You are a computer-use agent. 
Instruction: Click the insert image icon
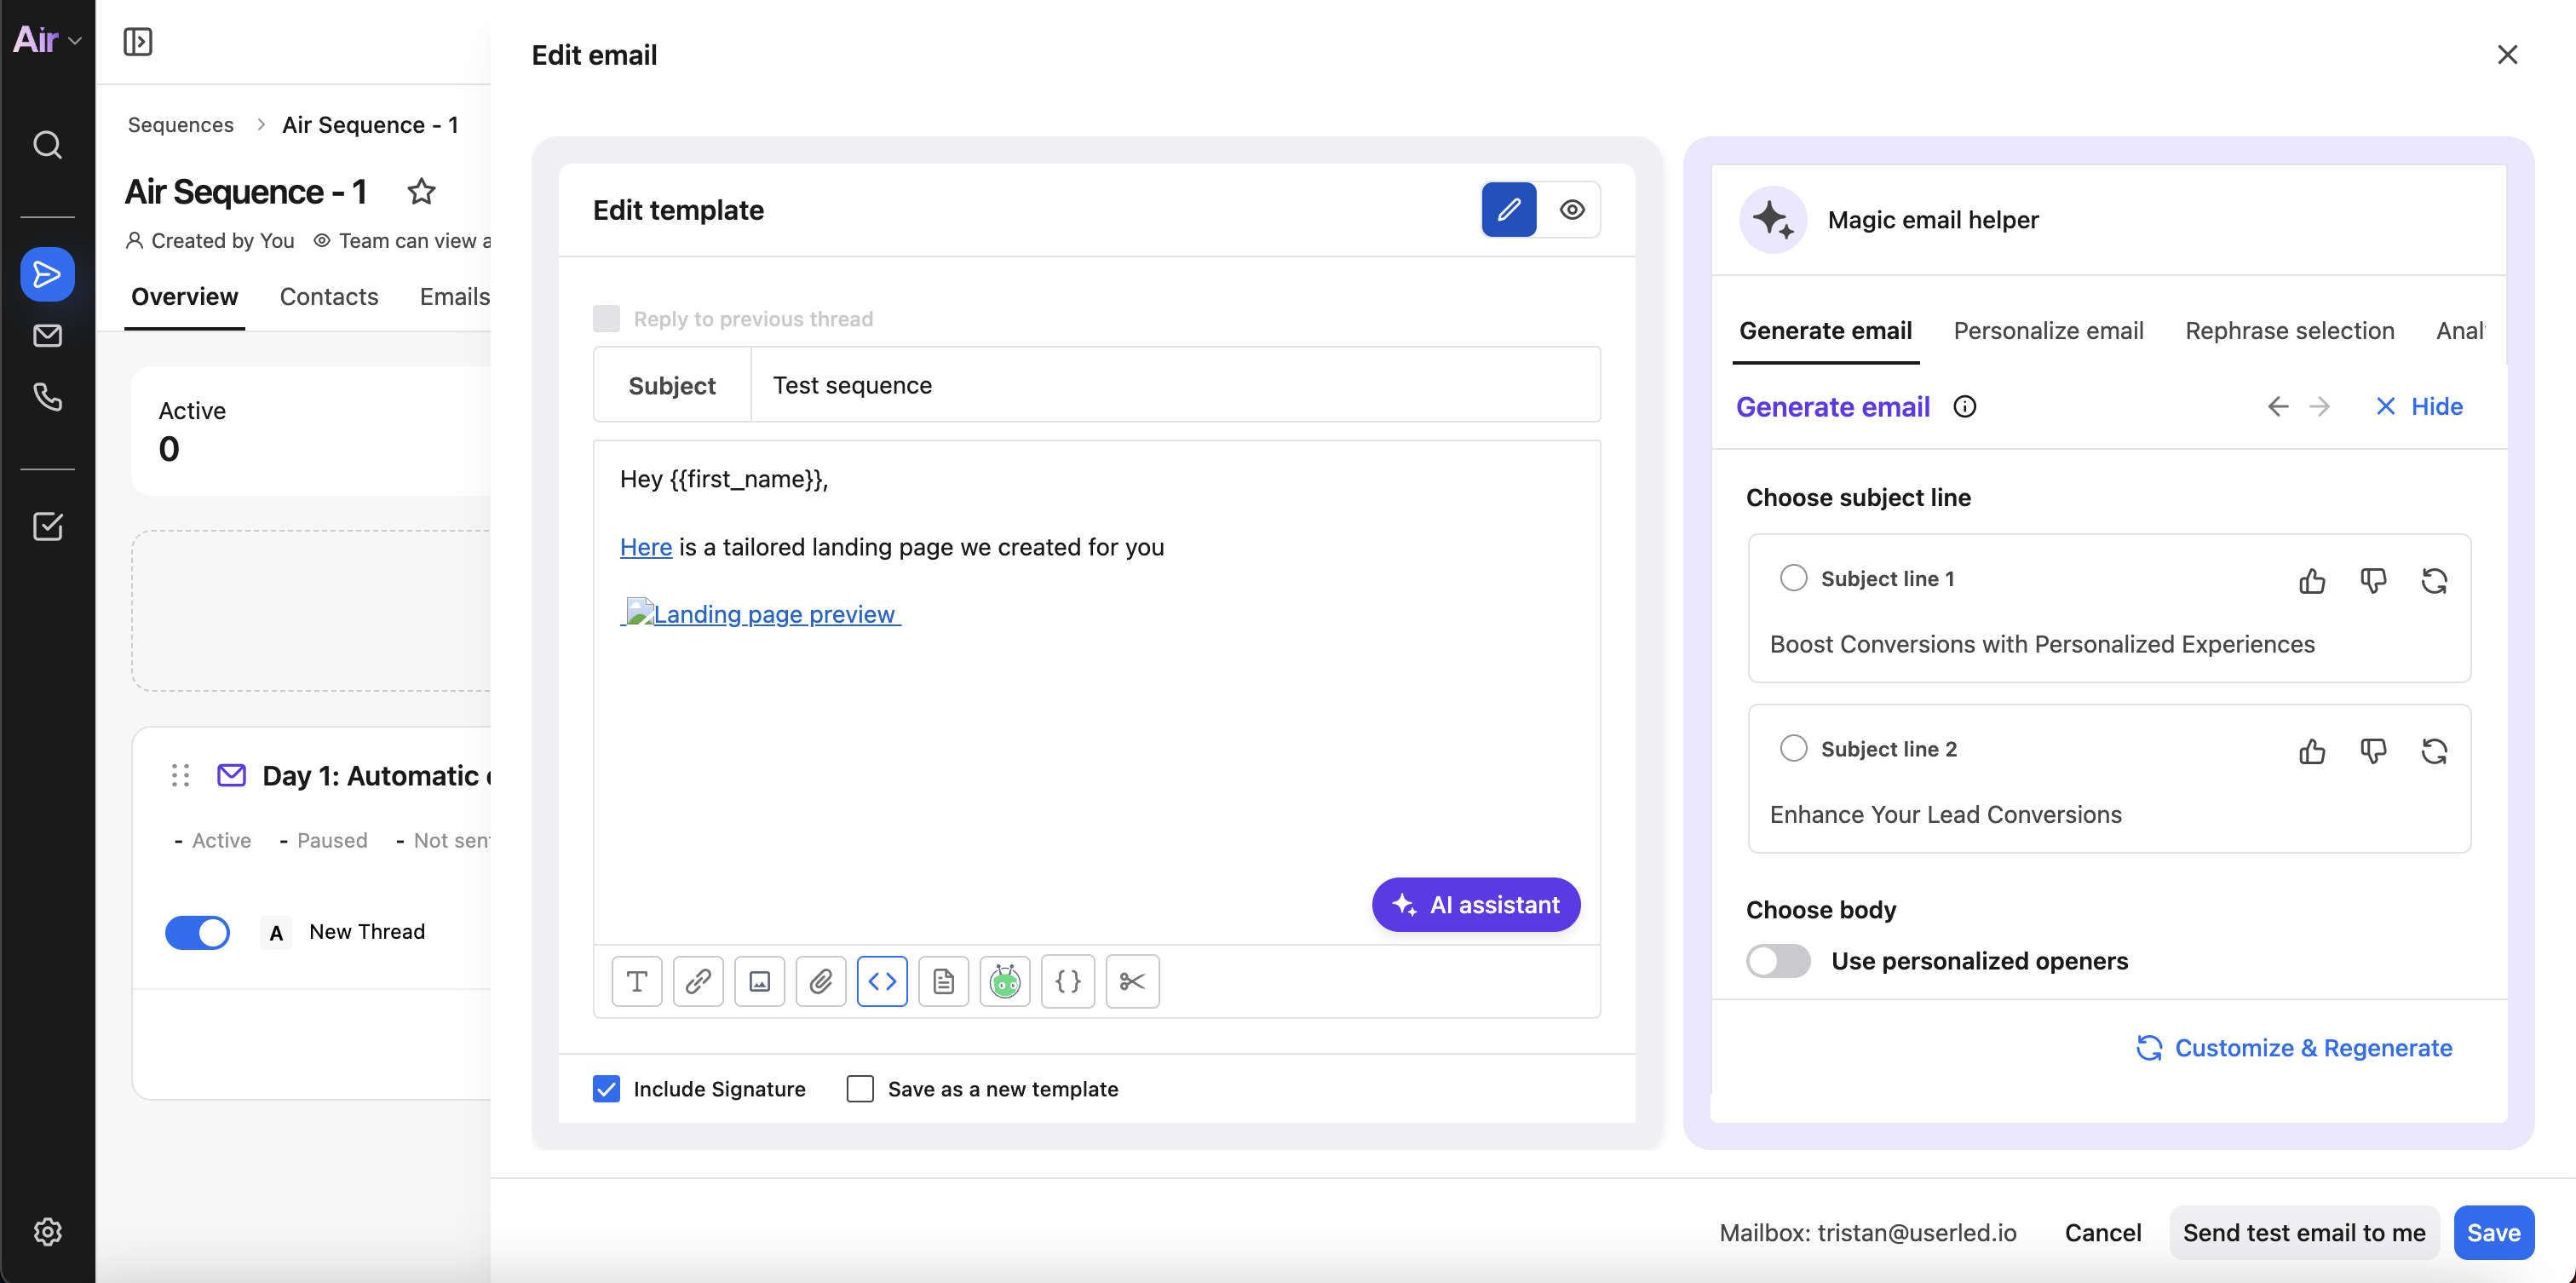(759, 981)
